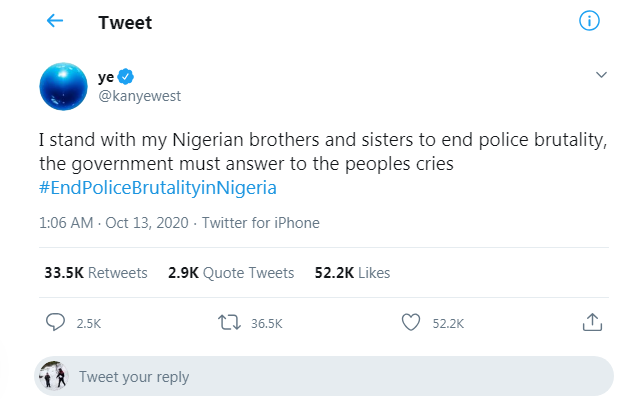Open the @kanyewest handle
Image resolution: width=629 pixels, height=418 pixels.
pos(139,96)
